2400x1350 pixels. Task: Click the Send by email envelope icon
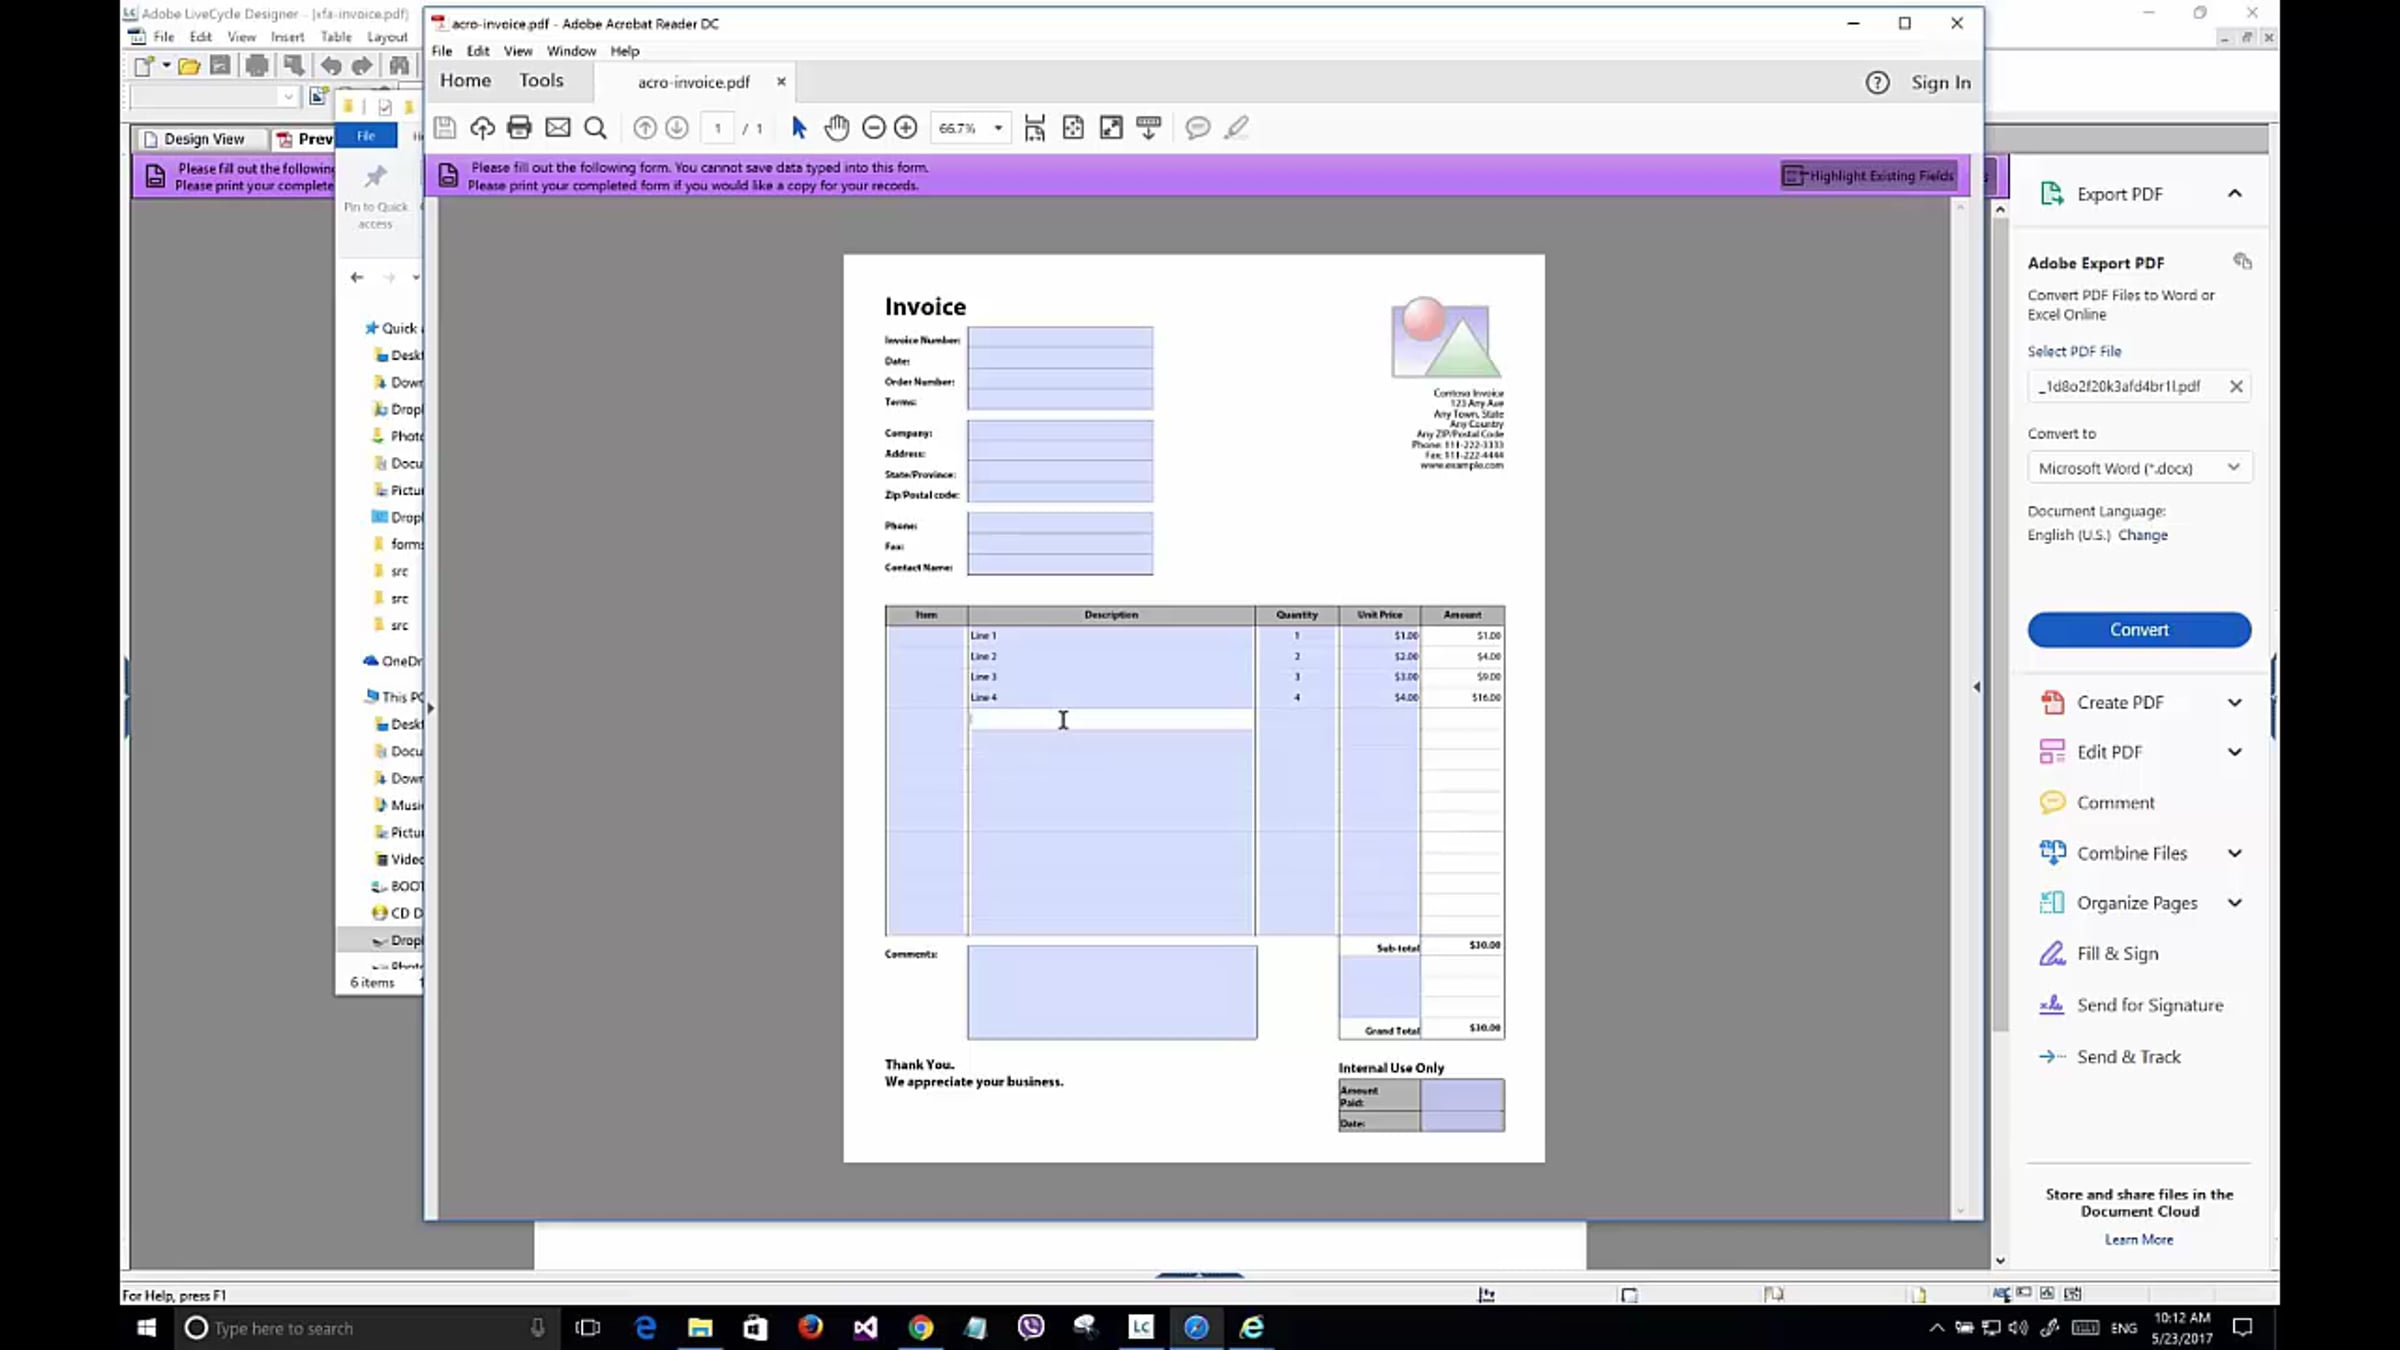click(x=558, y=127)
